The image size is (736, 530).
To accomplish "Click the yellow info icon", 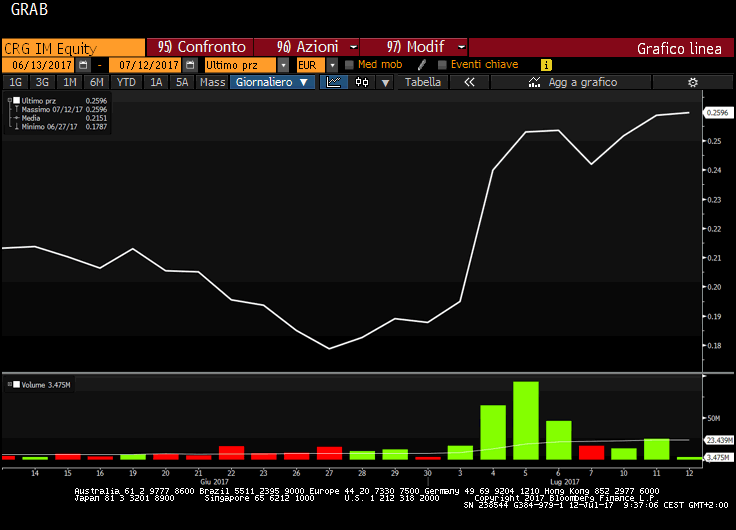I will [546, 65].
